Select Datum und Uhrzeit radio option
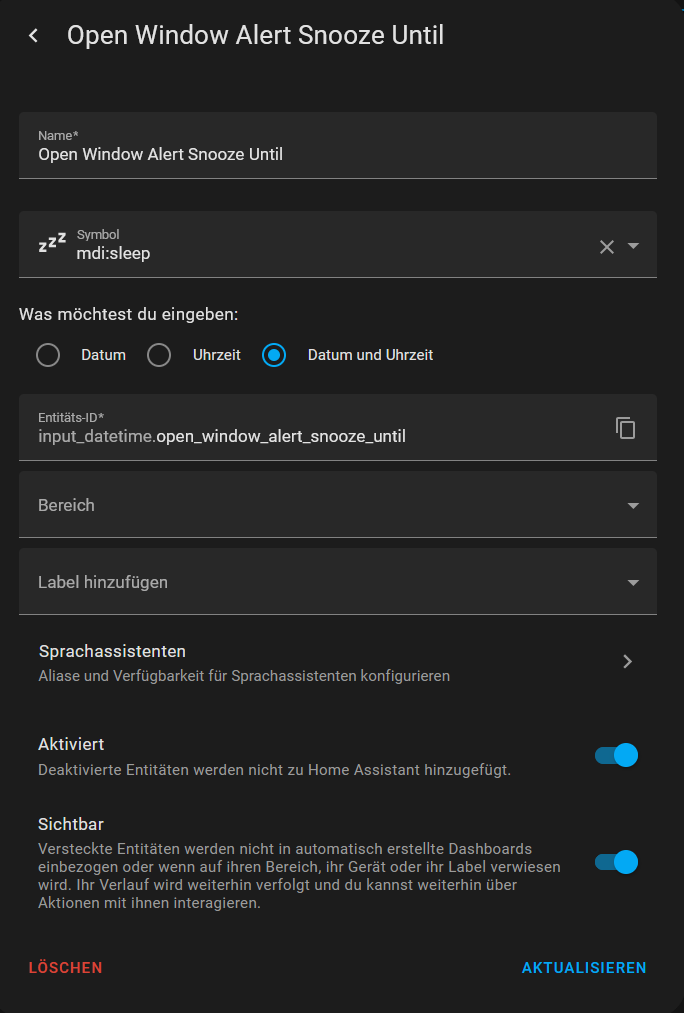 point(274,355)
